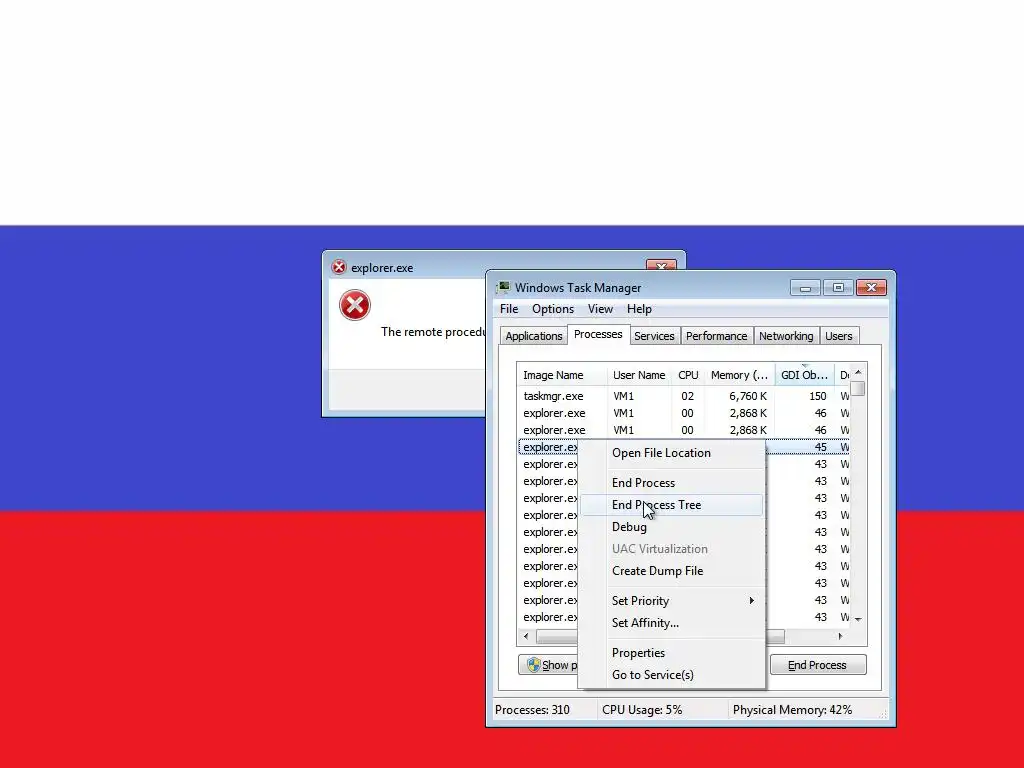Switch to the Processes tab
The width and height of the screenshot is (1024, 768).
[598, 334]
